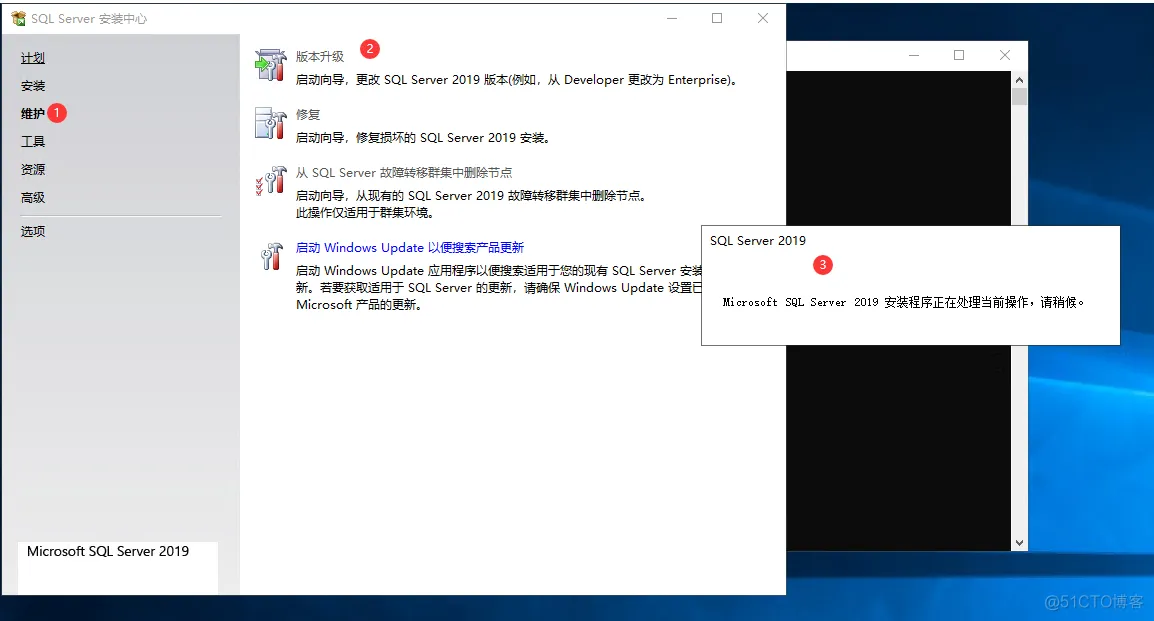
Task: Select the 维护 (Maintenance) page
Action: pyautogui.click(x=33, y=114)
